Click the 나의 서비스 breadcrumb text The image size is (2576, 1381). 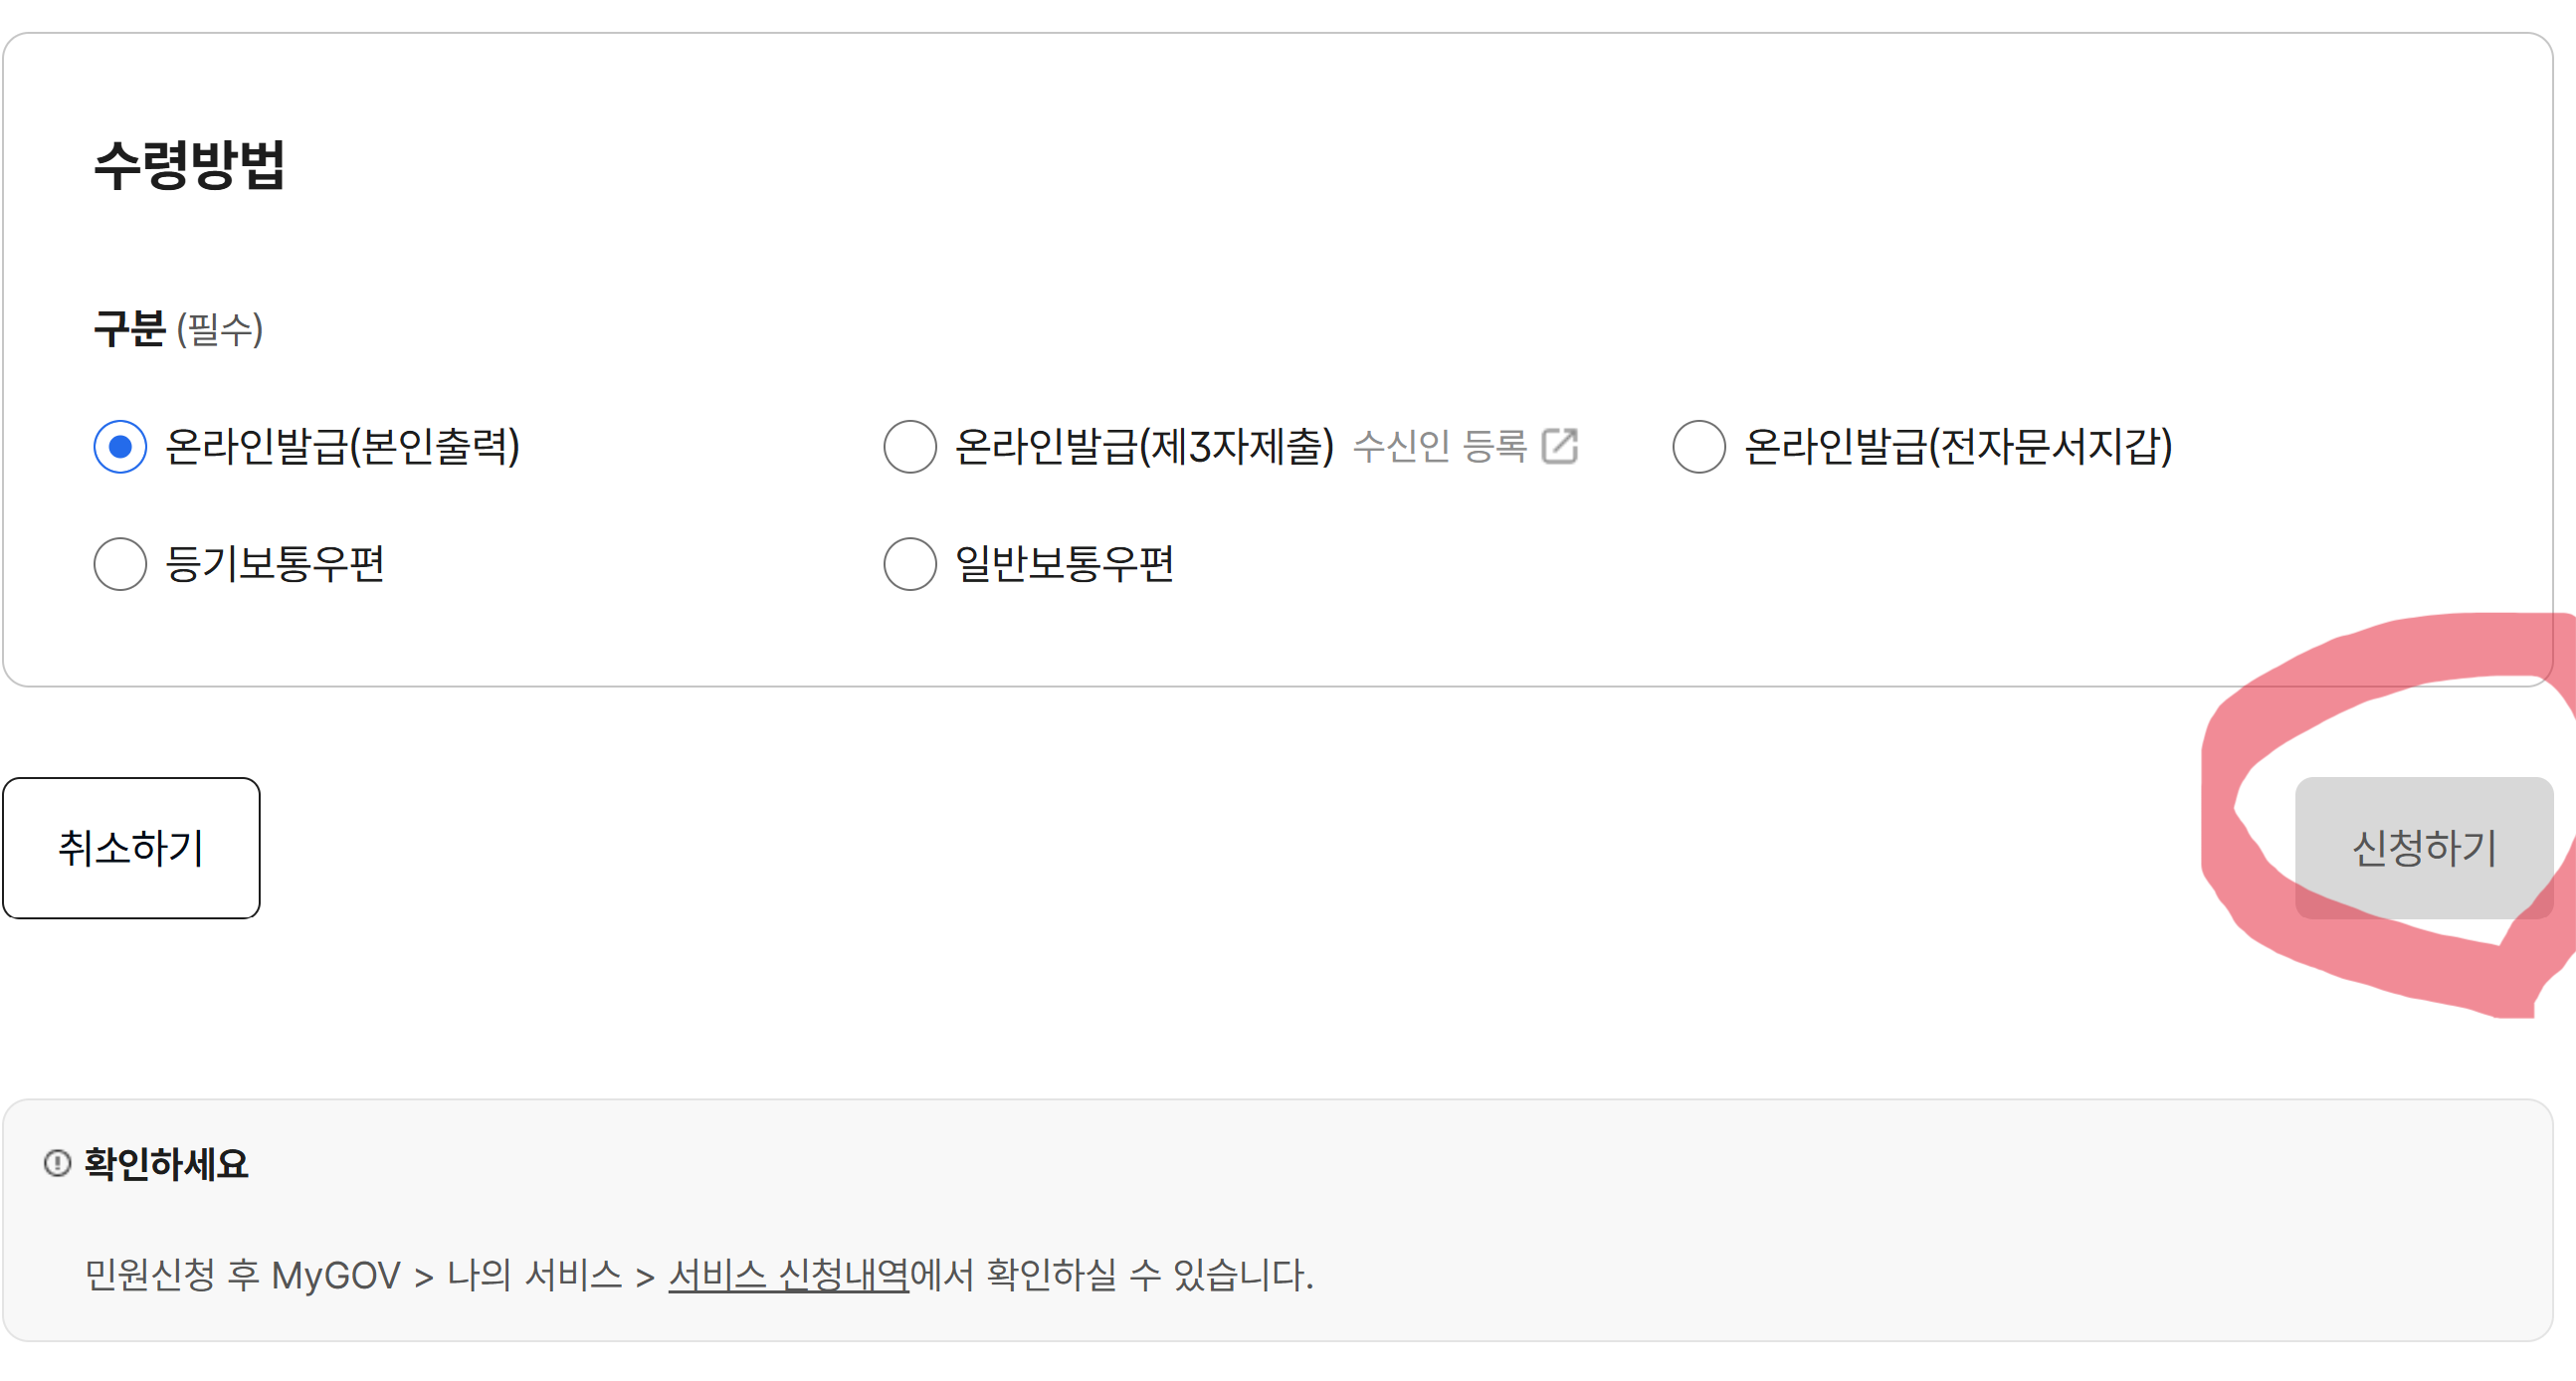coord(533,1273)
